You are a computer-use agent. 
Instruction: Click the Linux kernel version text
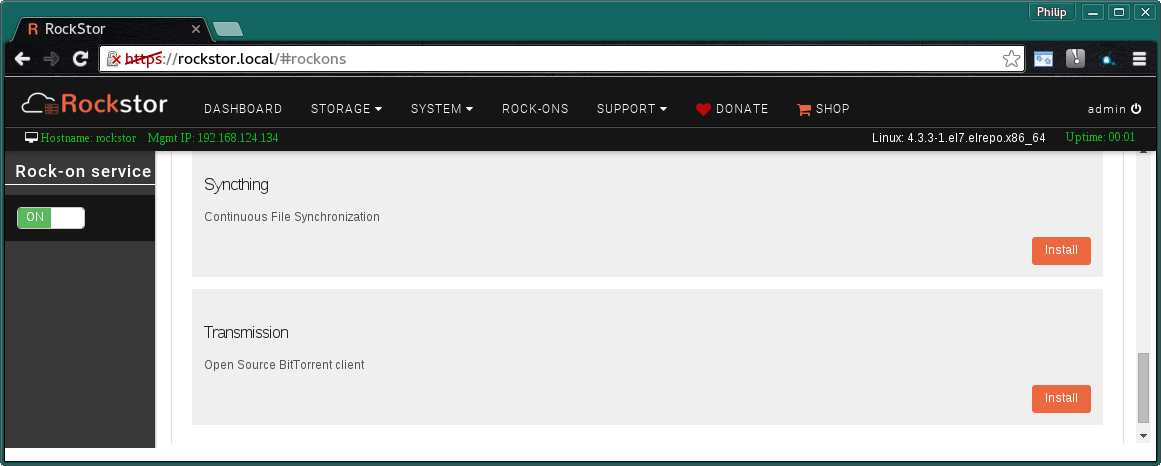[x=959, y=138]
